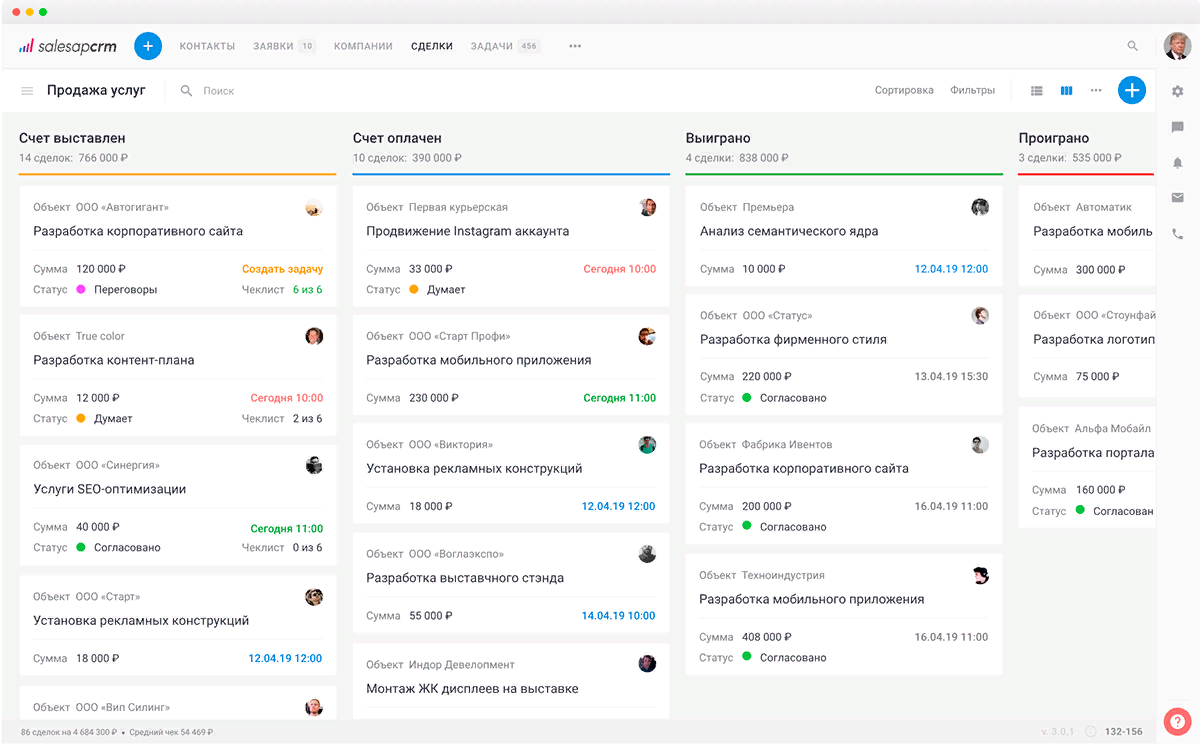This screenshot has height=745, width=1200.
Task: Open the user profile avatar
Action: point(1177,46)
